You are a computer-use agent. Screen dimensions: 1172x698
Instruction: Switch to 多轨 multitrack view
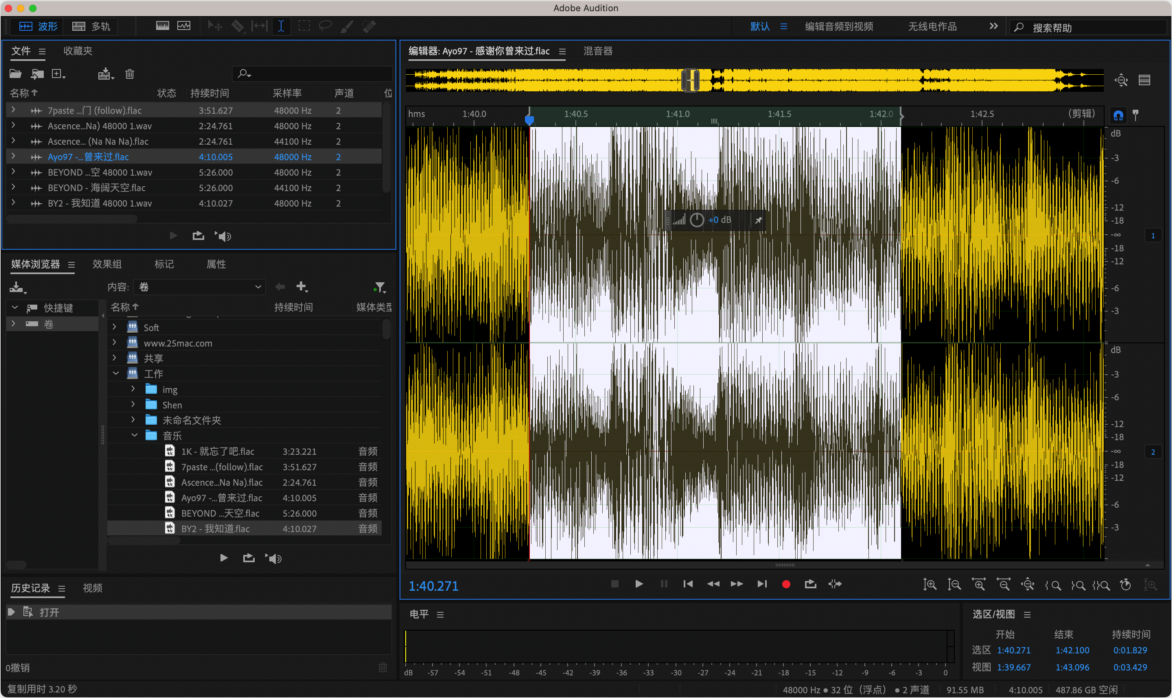point(91,26)
